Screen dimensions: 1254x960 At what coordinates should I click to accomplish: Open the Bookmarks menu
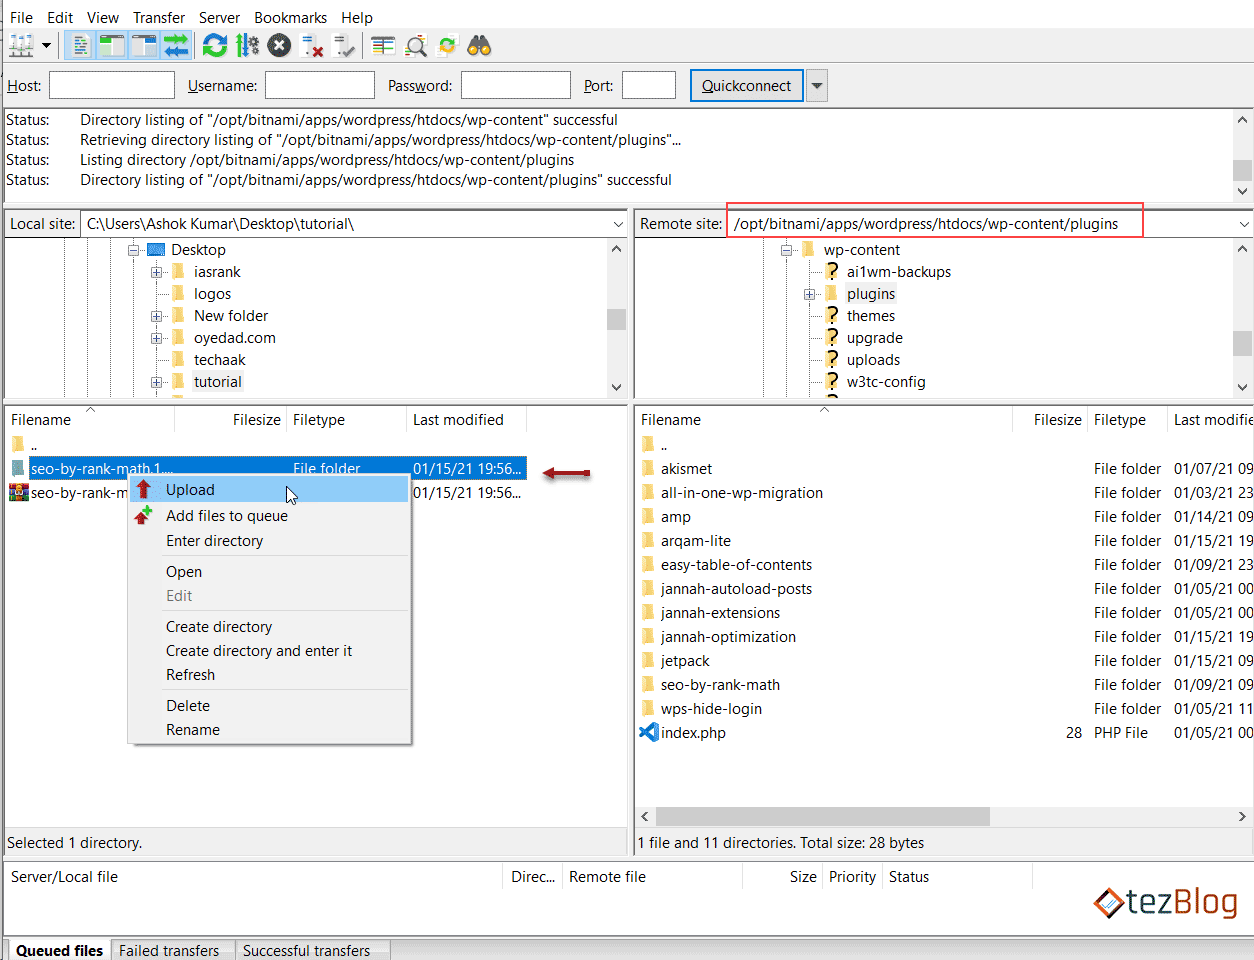pyautogui.click(x=291, y=17)
